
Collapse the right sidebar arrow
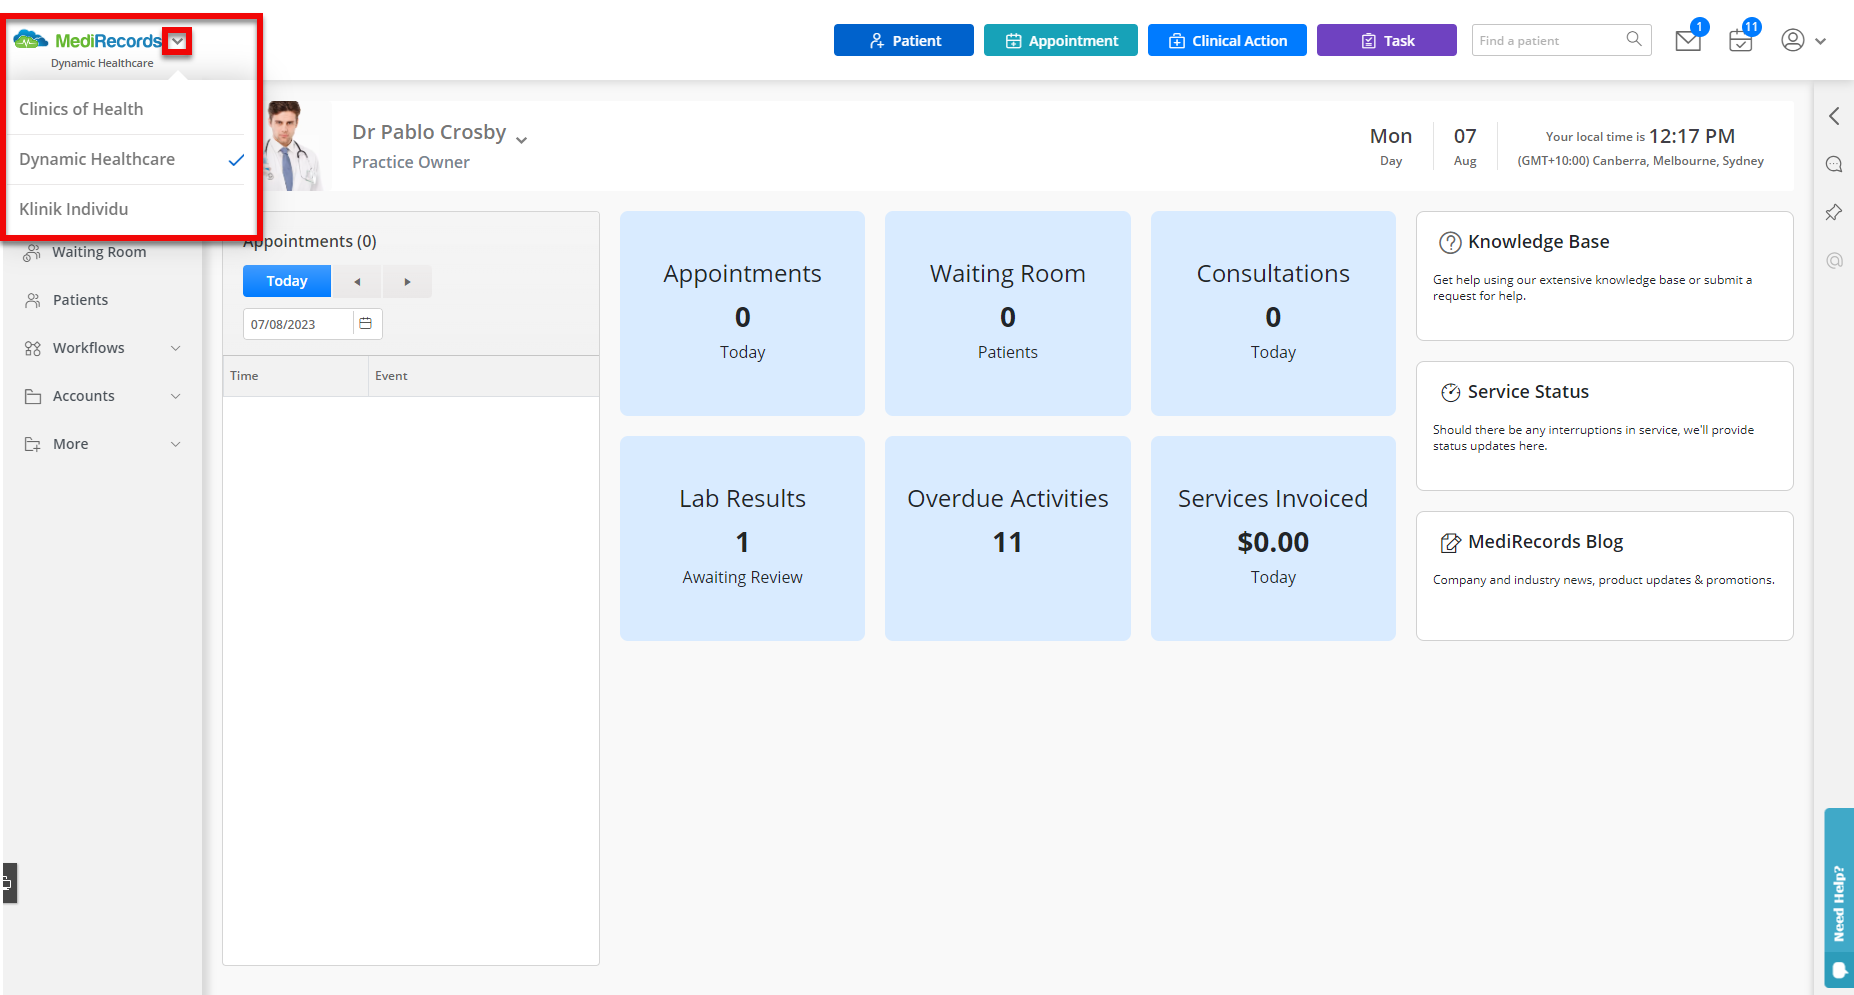[1834, 116]
